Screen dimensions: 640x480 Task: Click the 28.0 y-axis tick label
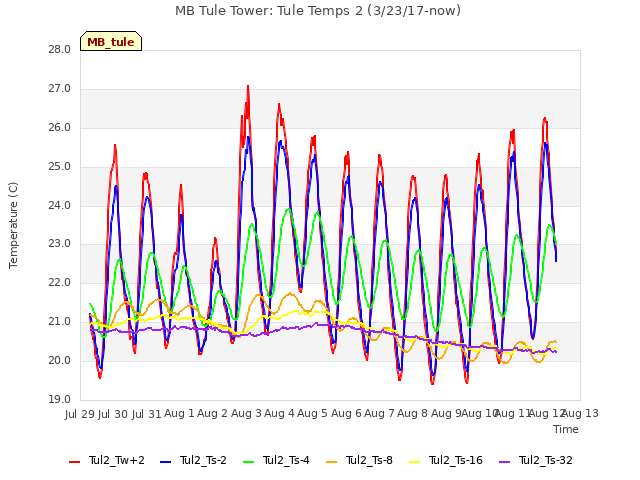[60, 50]
